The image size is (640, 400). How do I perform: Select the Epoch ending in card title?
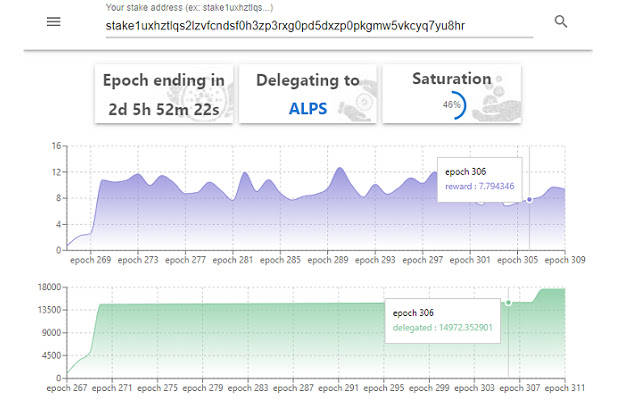[x=165, y=80]
